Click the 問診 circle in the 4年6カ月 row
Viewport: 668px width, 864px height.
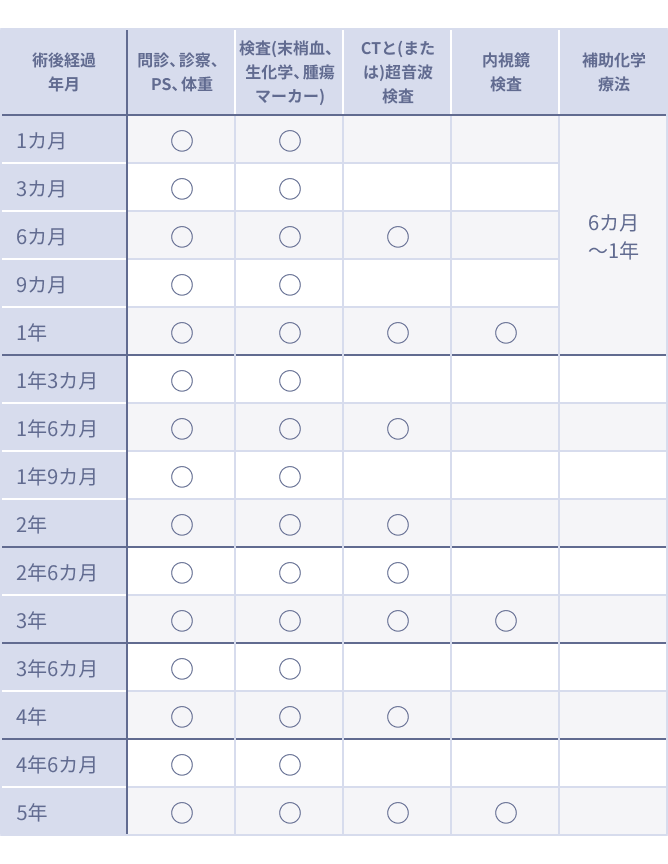181,764
